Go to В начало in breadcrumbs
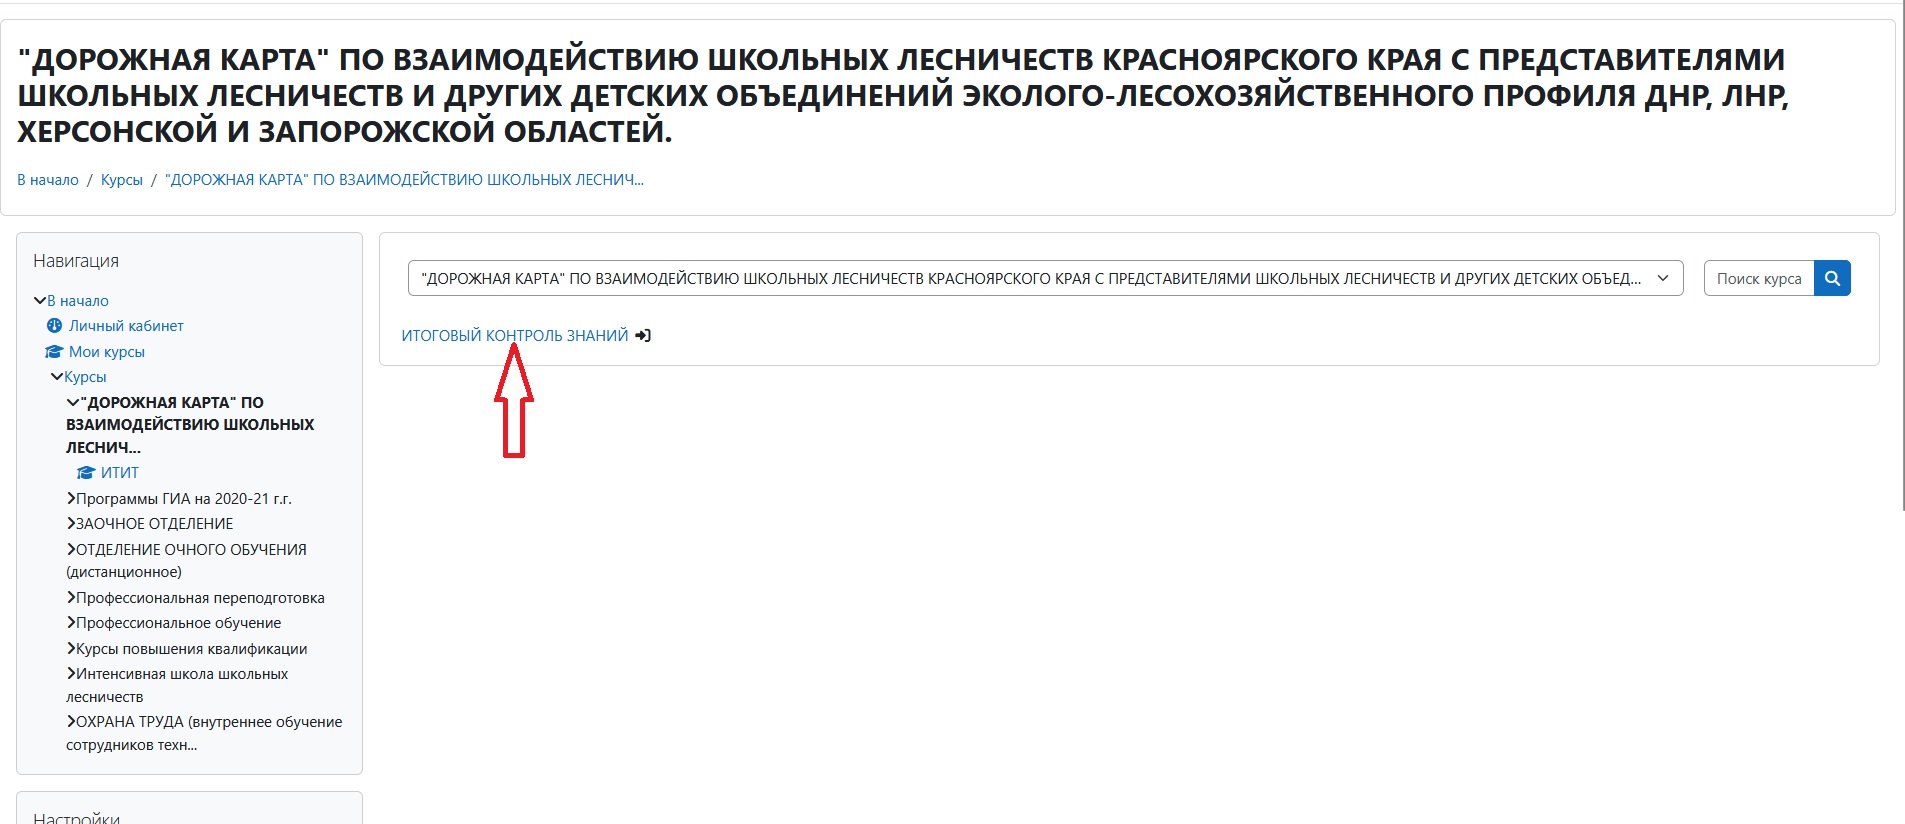This screenshot has width=1905, height=824. pos(48,180)
